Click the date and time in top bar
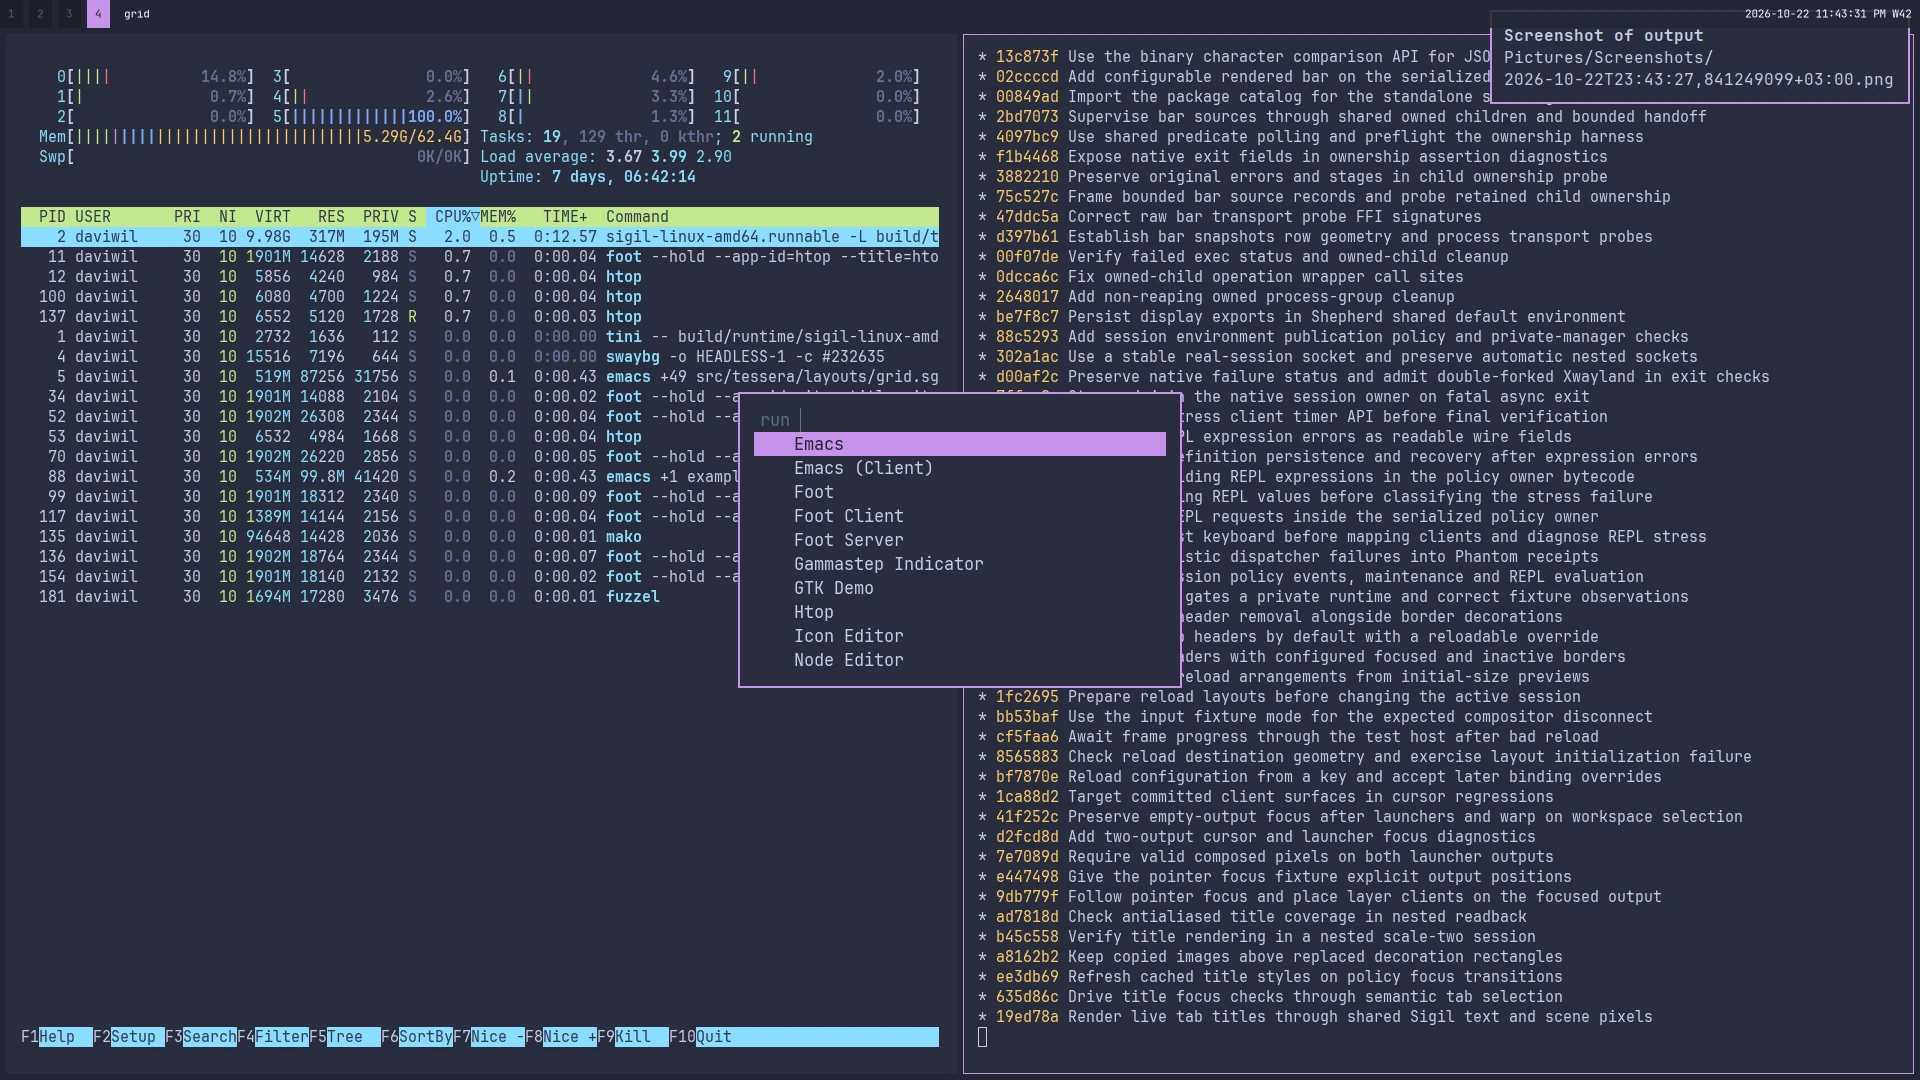This screenshot has height=1080, width=1920. click(1828, 14)
